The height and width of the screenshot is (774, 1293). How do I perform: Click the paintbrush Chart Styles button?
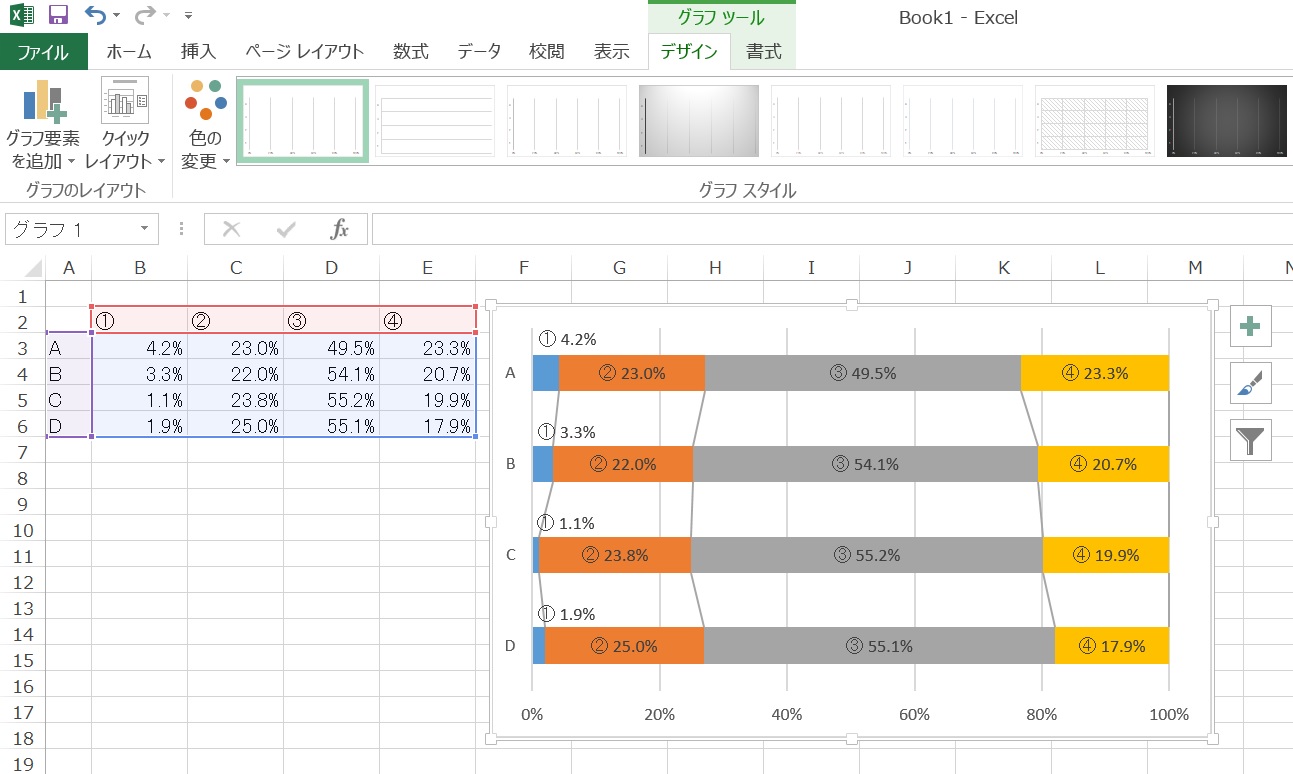[1250, 384]
